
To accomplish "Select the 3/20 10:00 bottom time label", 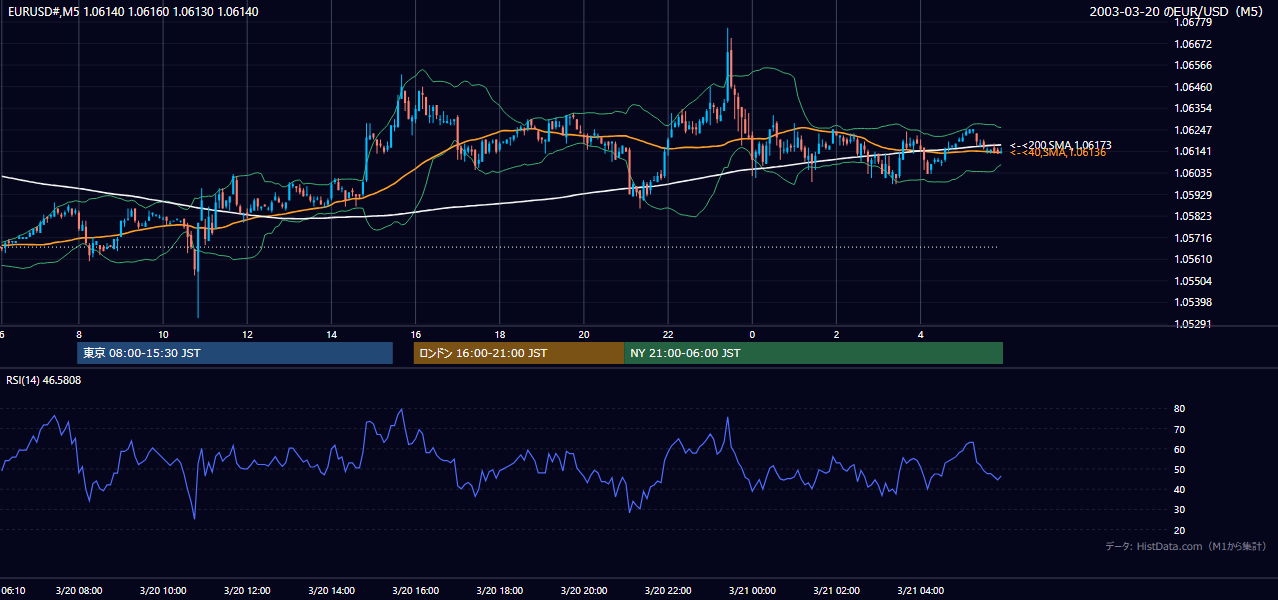I will click(163, 591).
